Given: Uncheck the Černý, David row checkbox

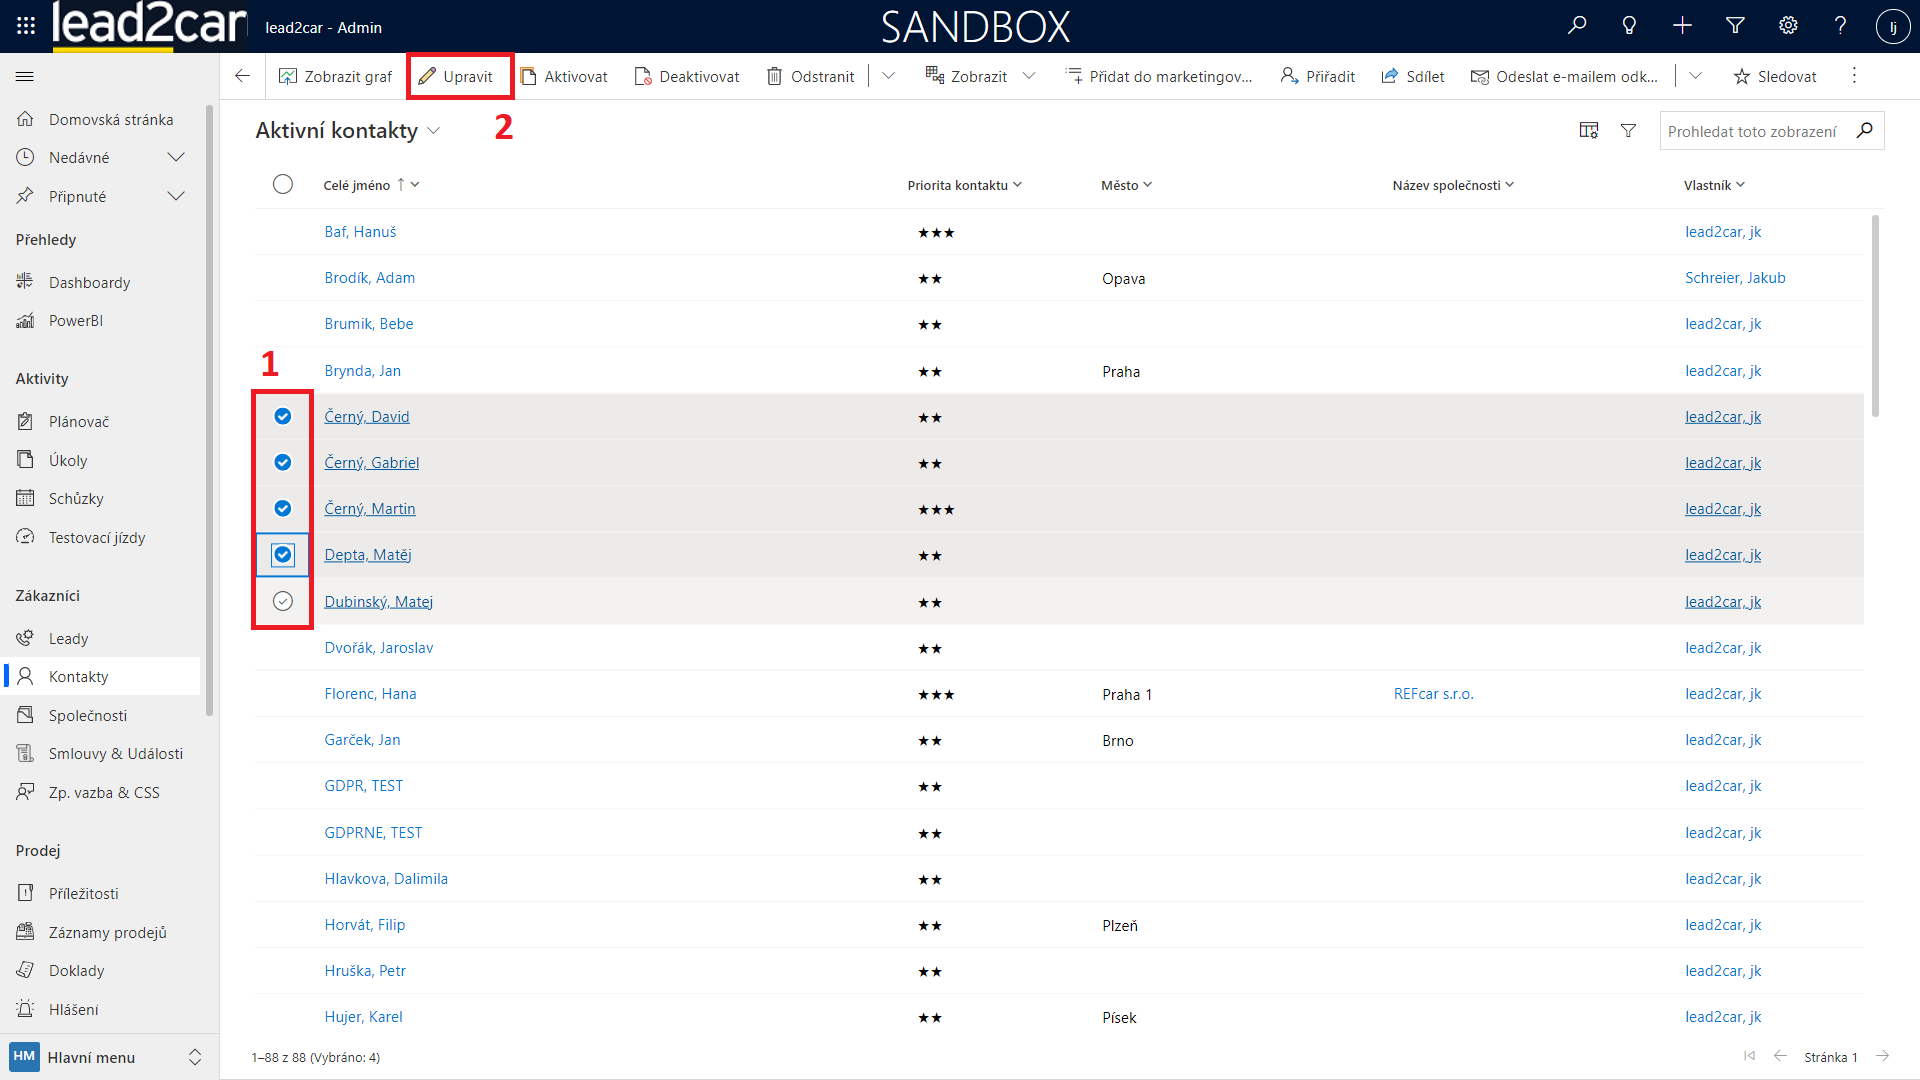Looking at the screenshot, I should click(283, 417).
